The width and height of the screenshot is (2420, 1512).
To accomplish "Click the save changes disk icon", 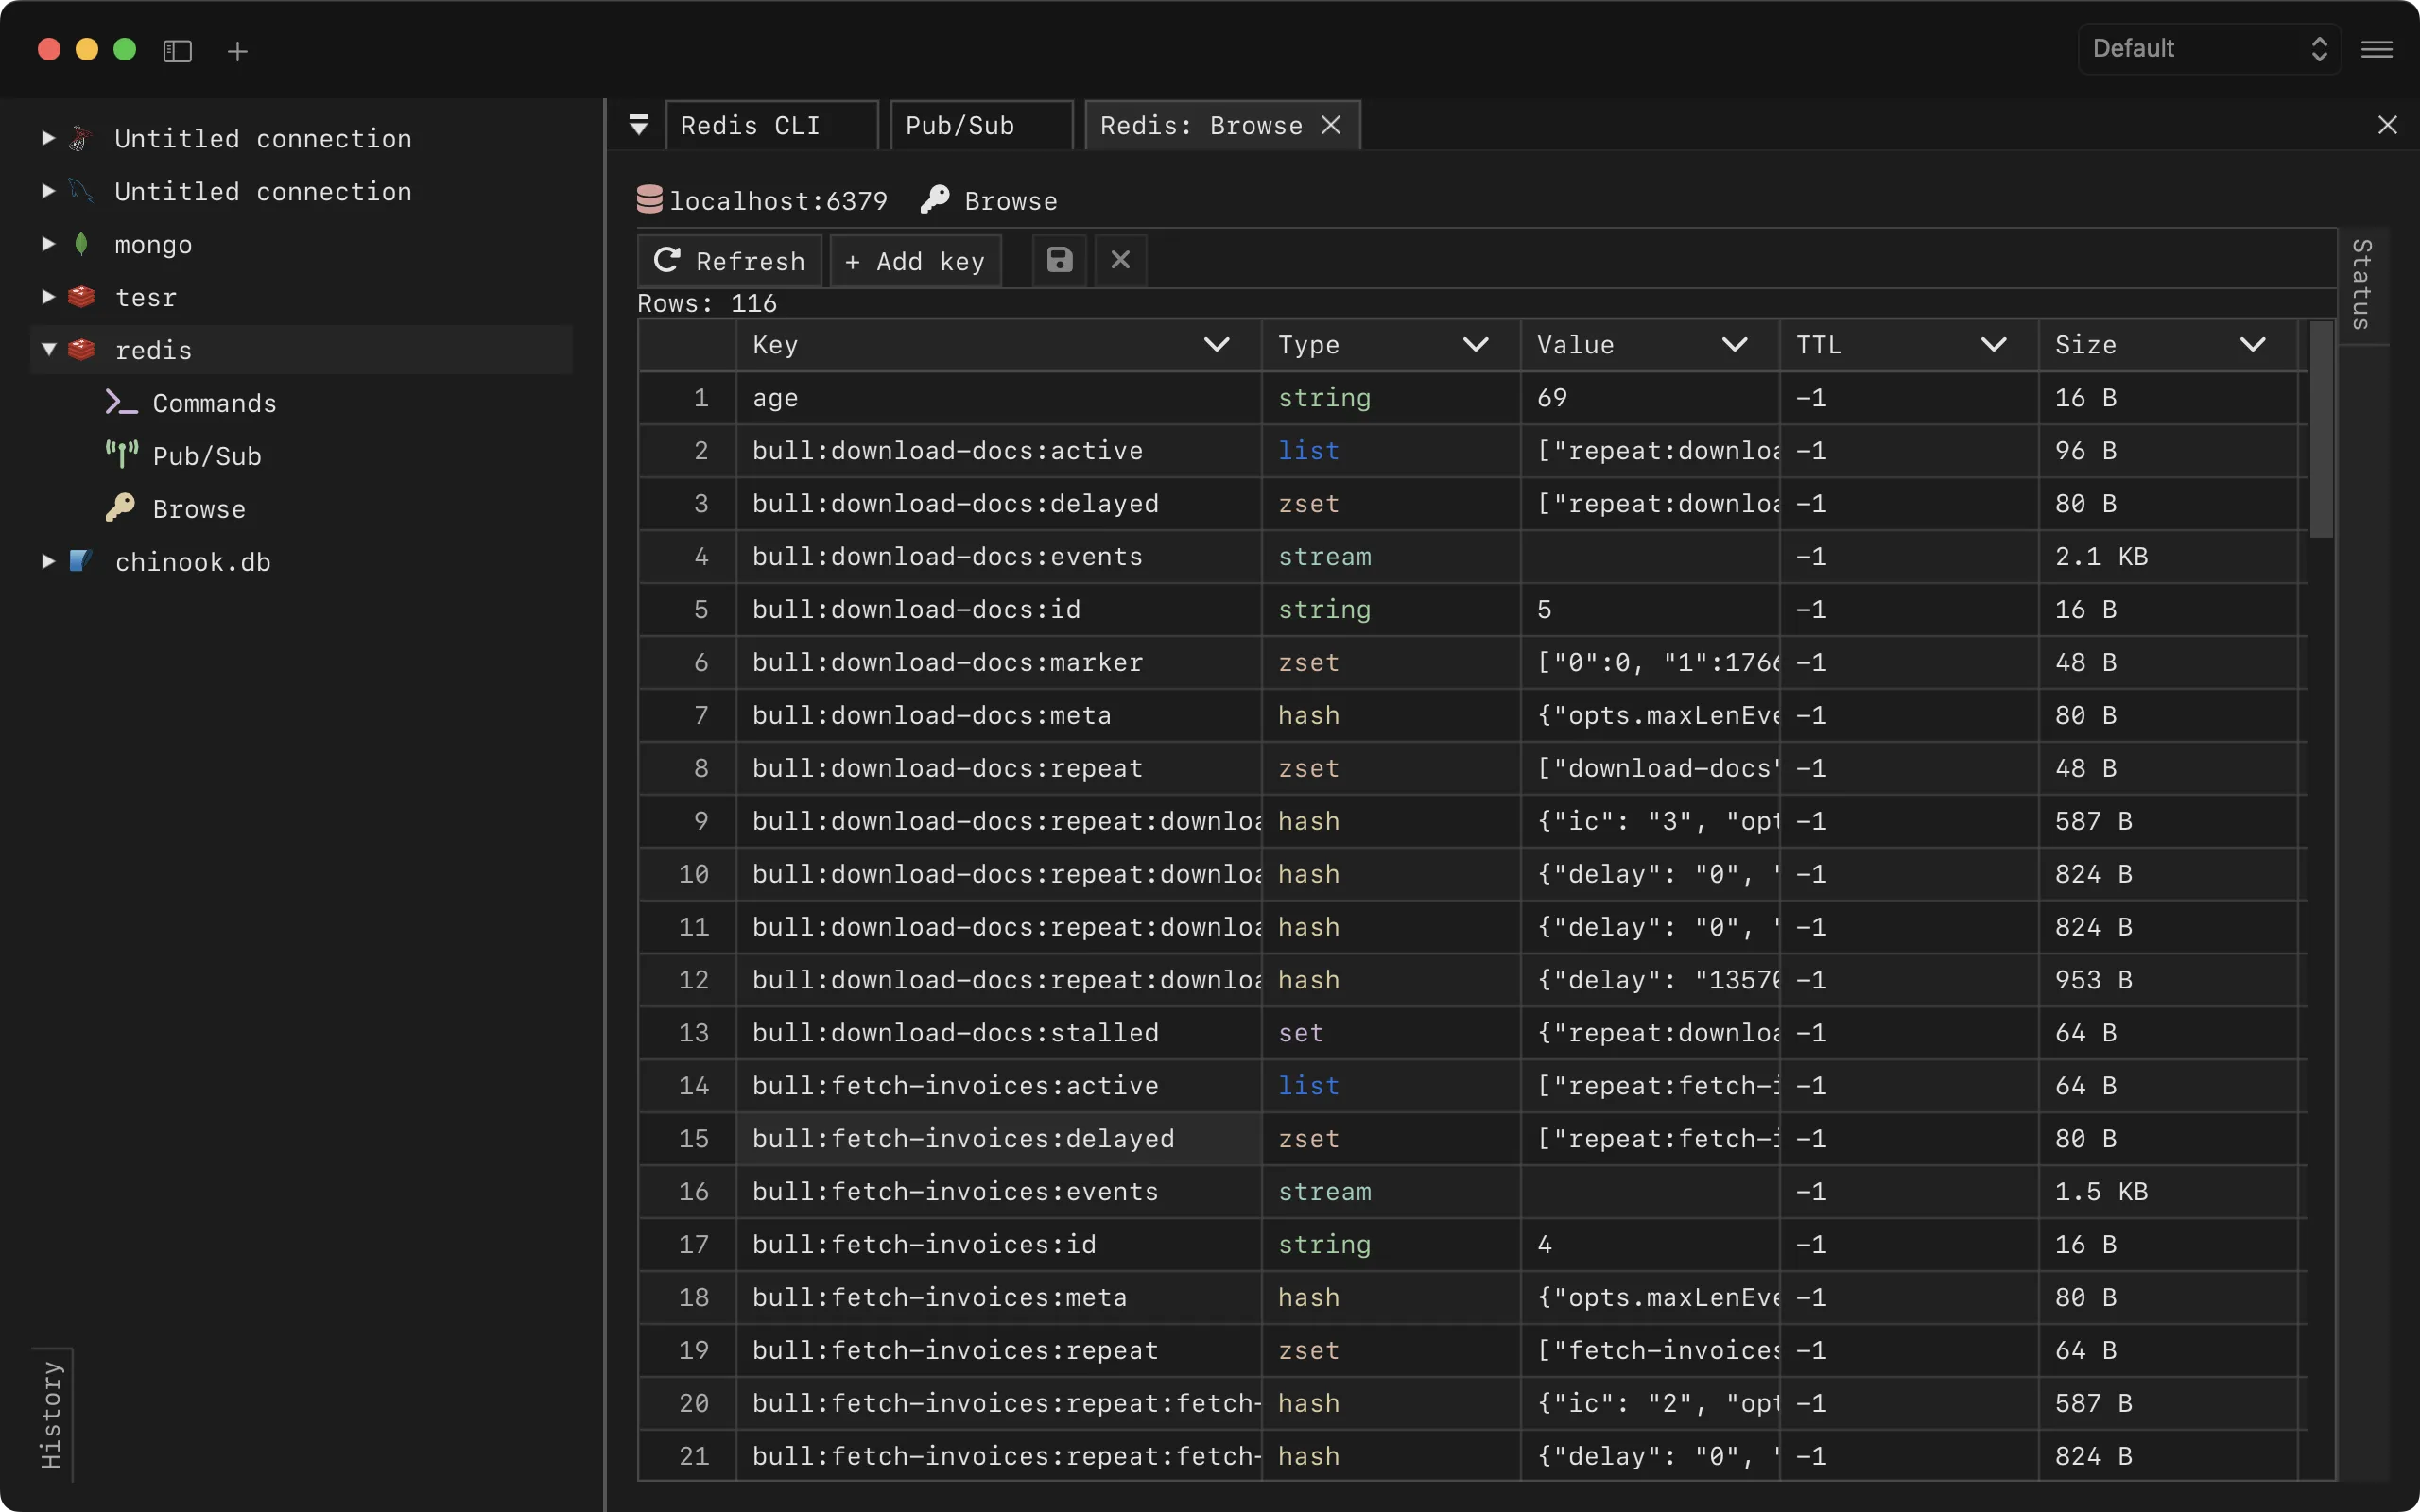I will 1059,260.
